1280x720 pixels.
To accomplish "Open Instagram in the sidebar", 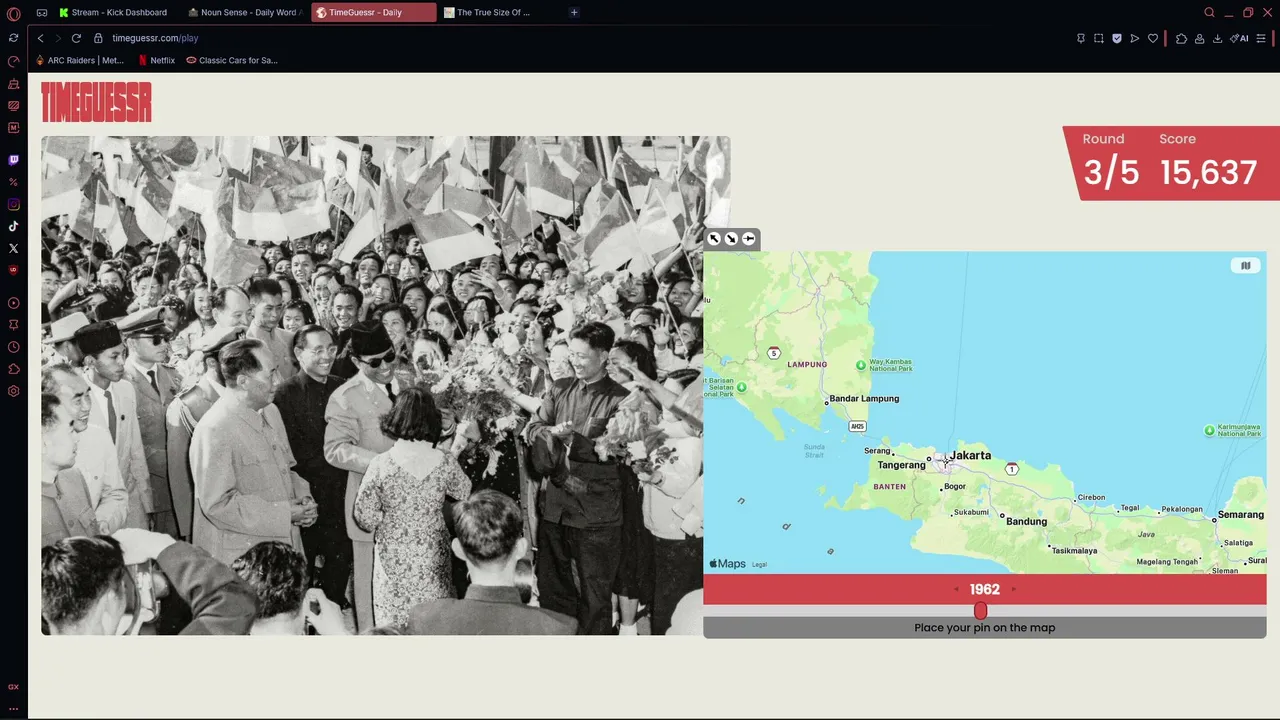I will [x=13, y=204].
